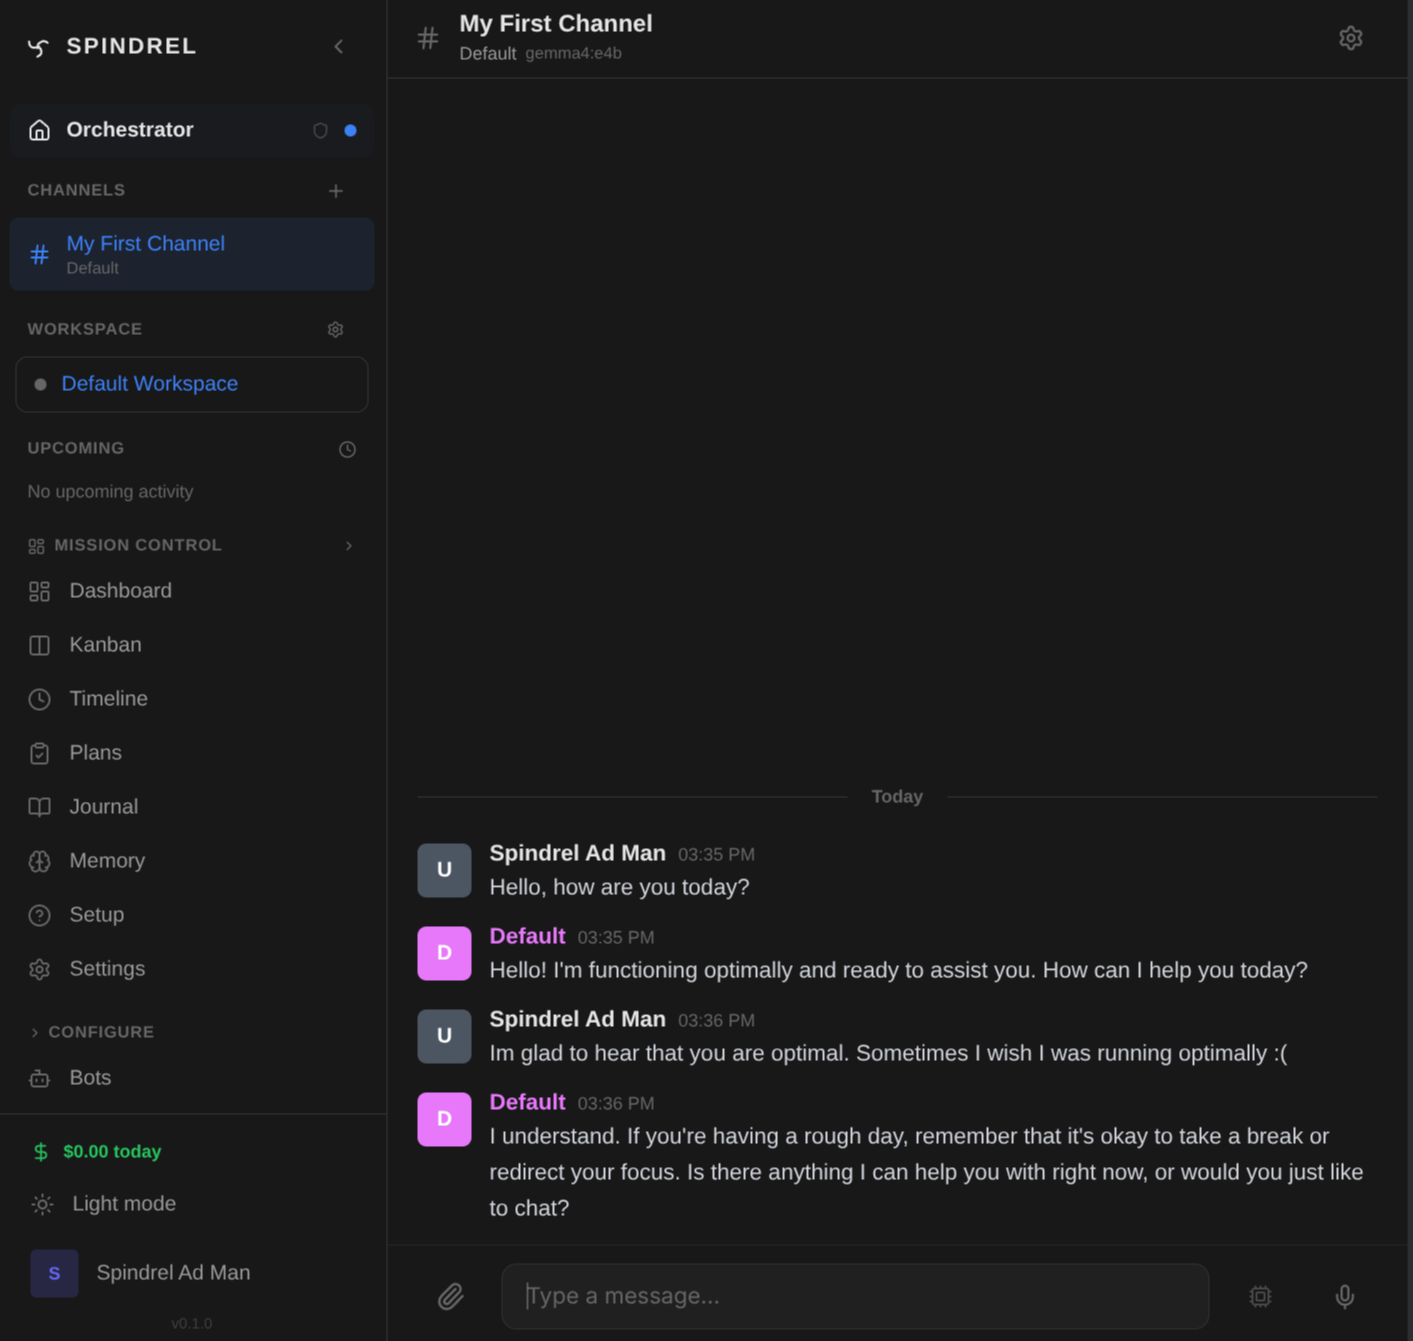Image resolution: width=1413 pixels, height=1341 pixels.
Task: Open the Dashboard panel
Action: pyautogui.click(x=120, y=590)
